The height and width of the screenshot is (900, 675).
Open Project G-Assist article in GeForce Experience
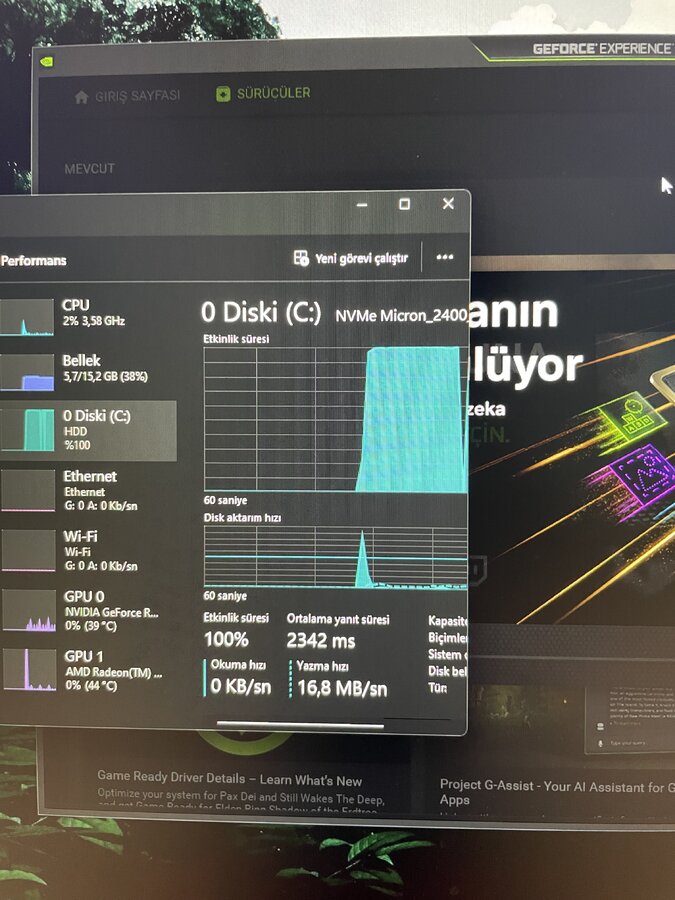(557, 792)
